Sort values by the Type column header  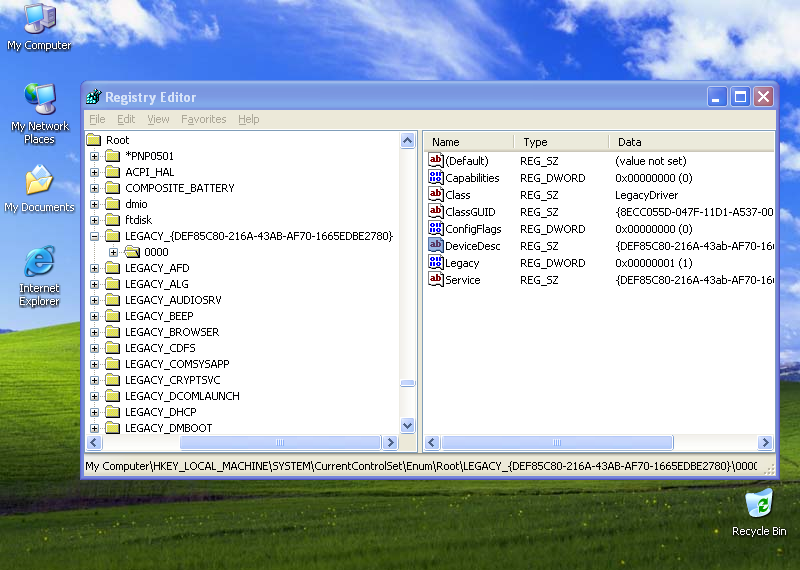coord(561,141)
